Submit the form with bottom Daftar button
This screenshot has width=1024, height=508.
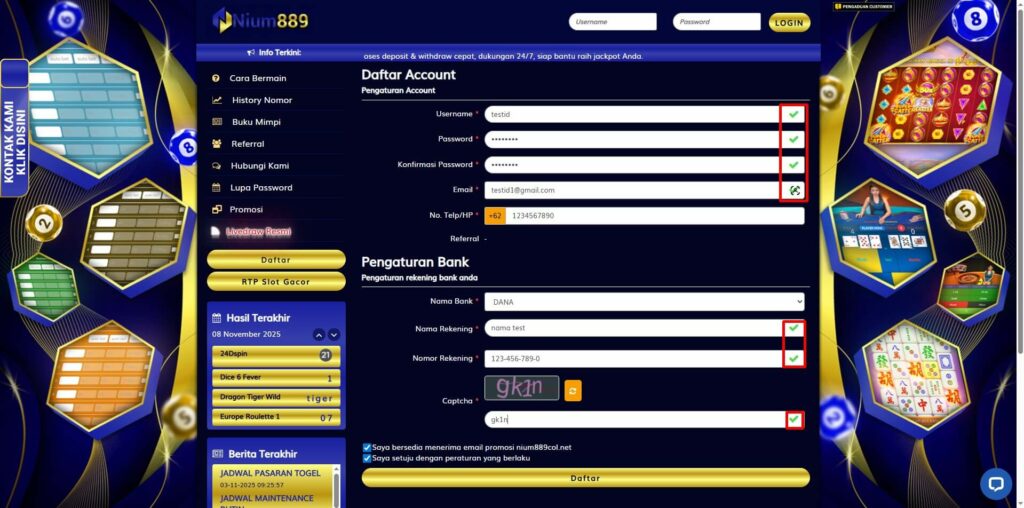(x=585, y=478)
